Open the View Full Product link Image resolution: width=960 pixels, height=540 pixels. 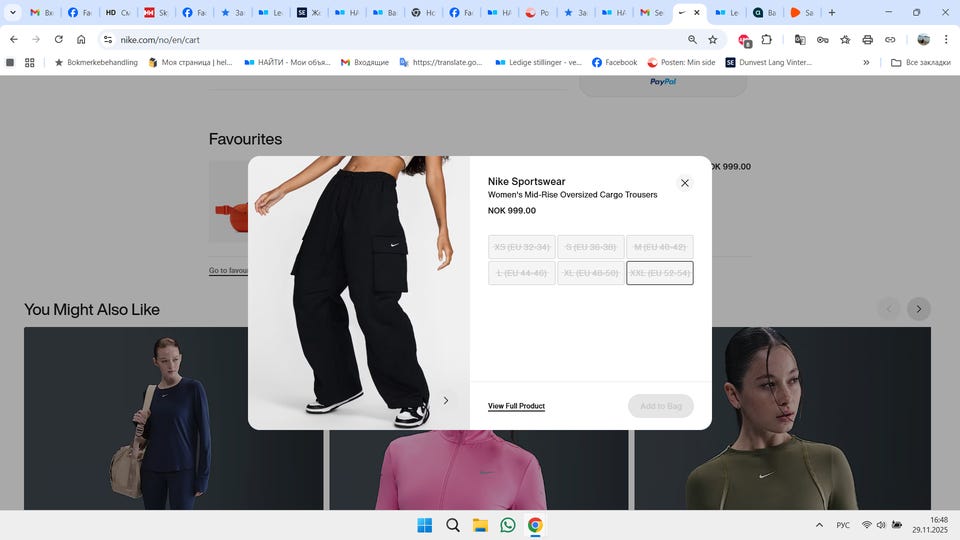tap(516, 406)
